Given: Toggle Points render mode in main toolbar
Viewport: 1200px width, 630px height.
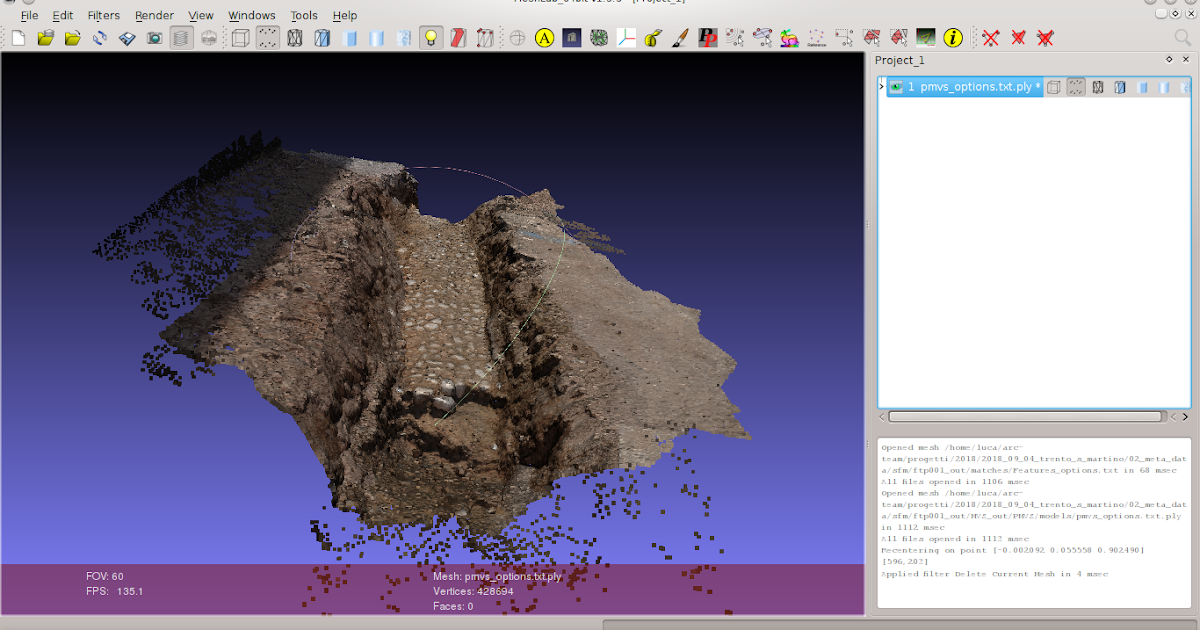Looking at the screenshot, I should [267, 38].
